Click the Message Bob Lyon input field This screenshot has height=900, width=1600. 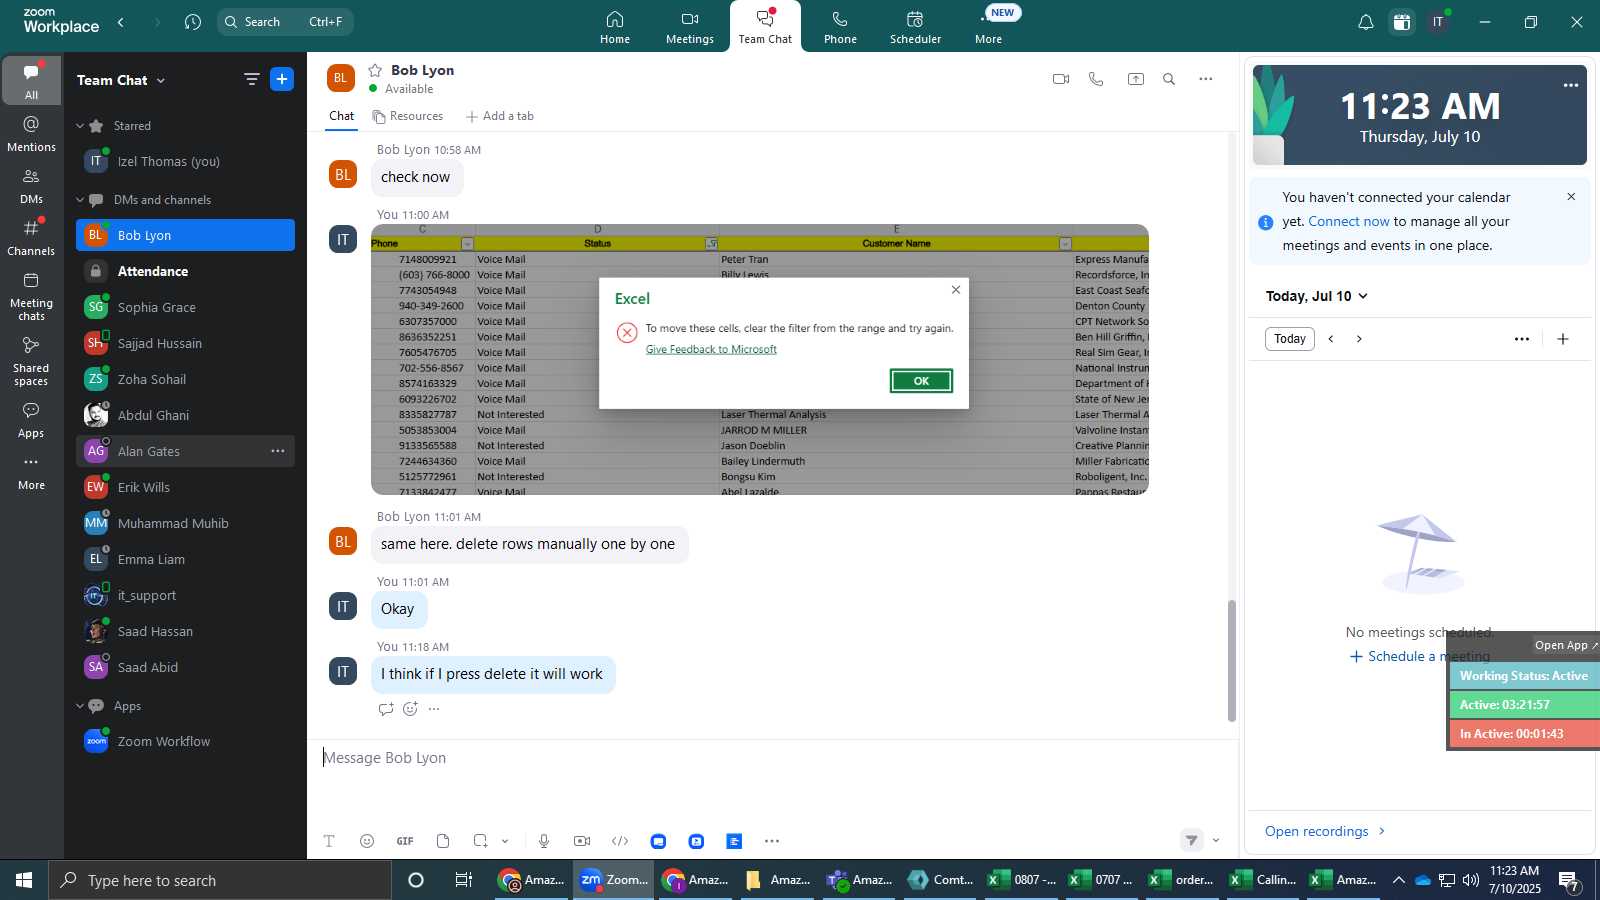click(x=770, y=758)
